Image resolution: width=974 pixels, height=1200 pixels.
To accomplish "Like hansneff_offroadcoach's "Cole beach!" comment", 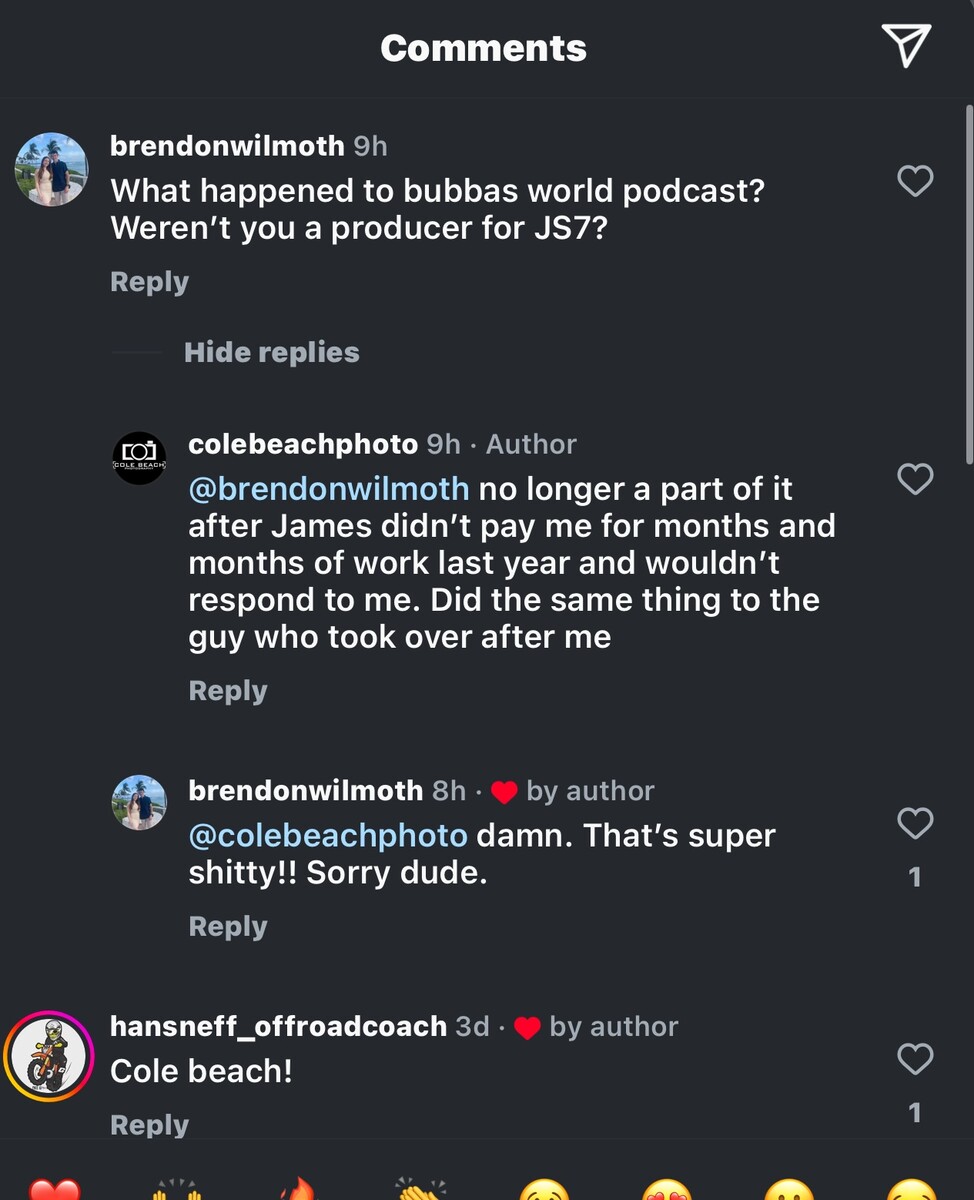I will (x=915, y=1059).
